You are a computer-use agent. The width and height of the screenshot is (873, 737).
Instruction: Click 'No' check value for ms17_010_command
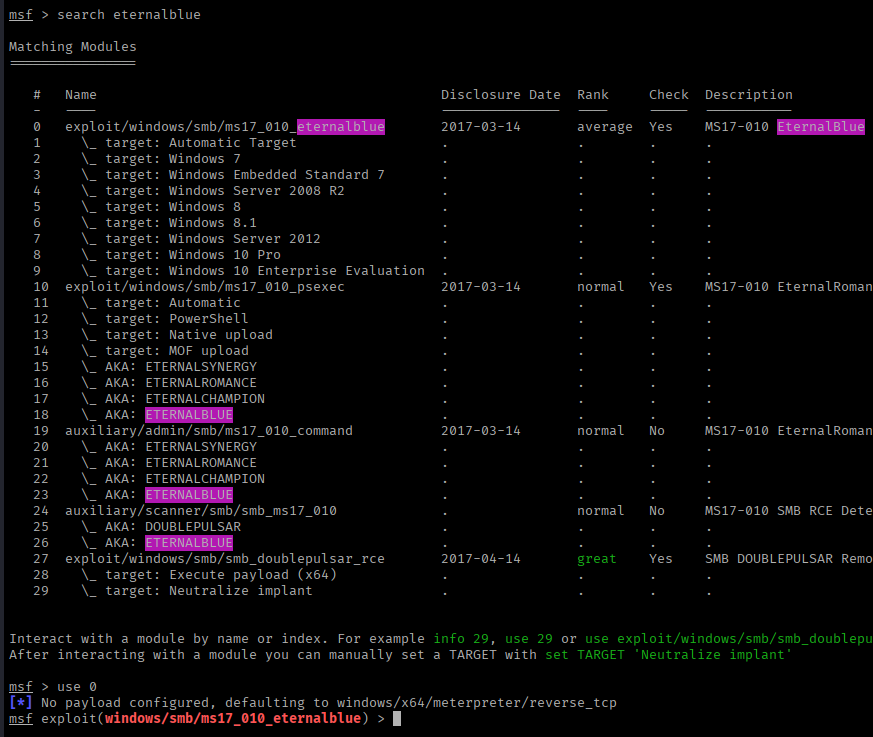656,431
